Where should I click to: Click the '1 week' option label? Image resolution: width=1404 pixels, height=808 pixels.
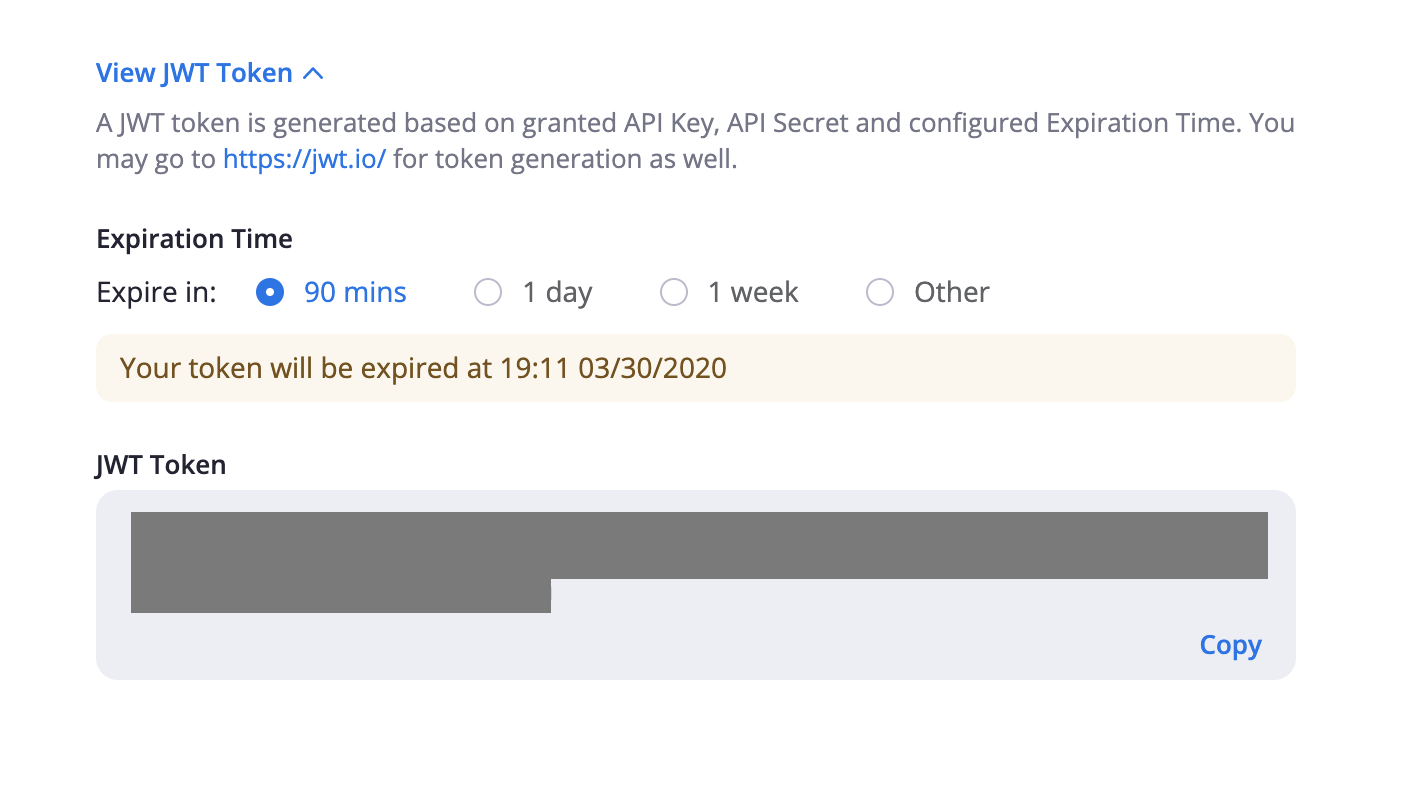pos(753,292)
